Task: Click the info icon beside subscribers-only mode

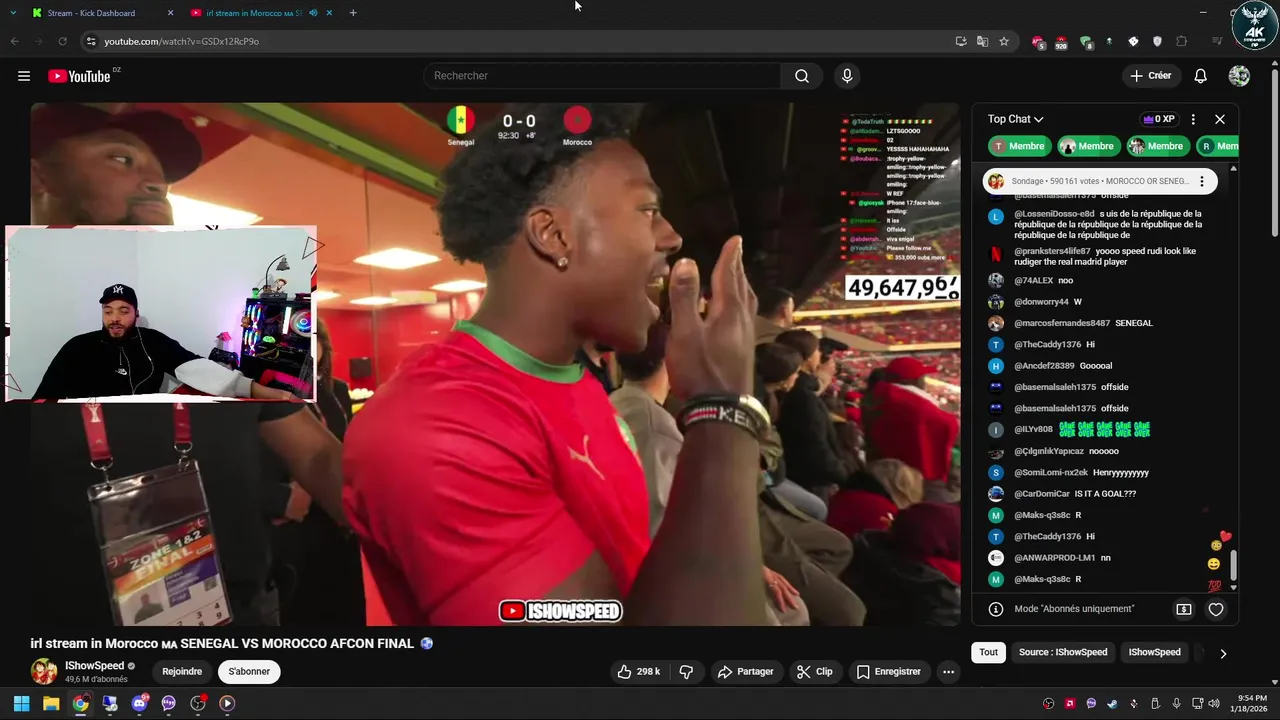Action: coord(996,609)
